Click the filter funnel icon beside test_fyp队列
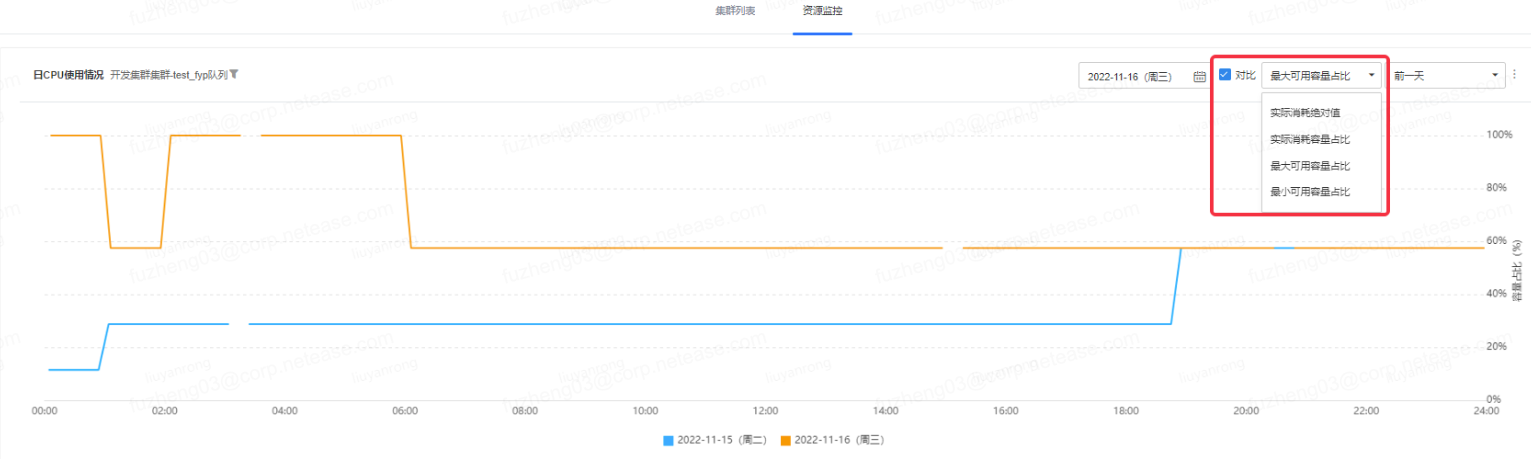This screenshot has width=1531, height=459. (x=234, y=75)
